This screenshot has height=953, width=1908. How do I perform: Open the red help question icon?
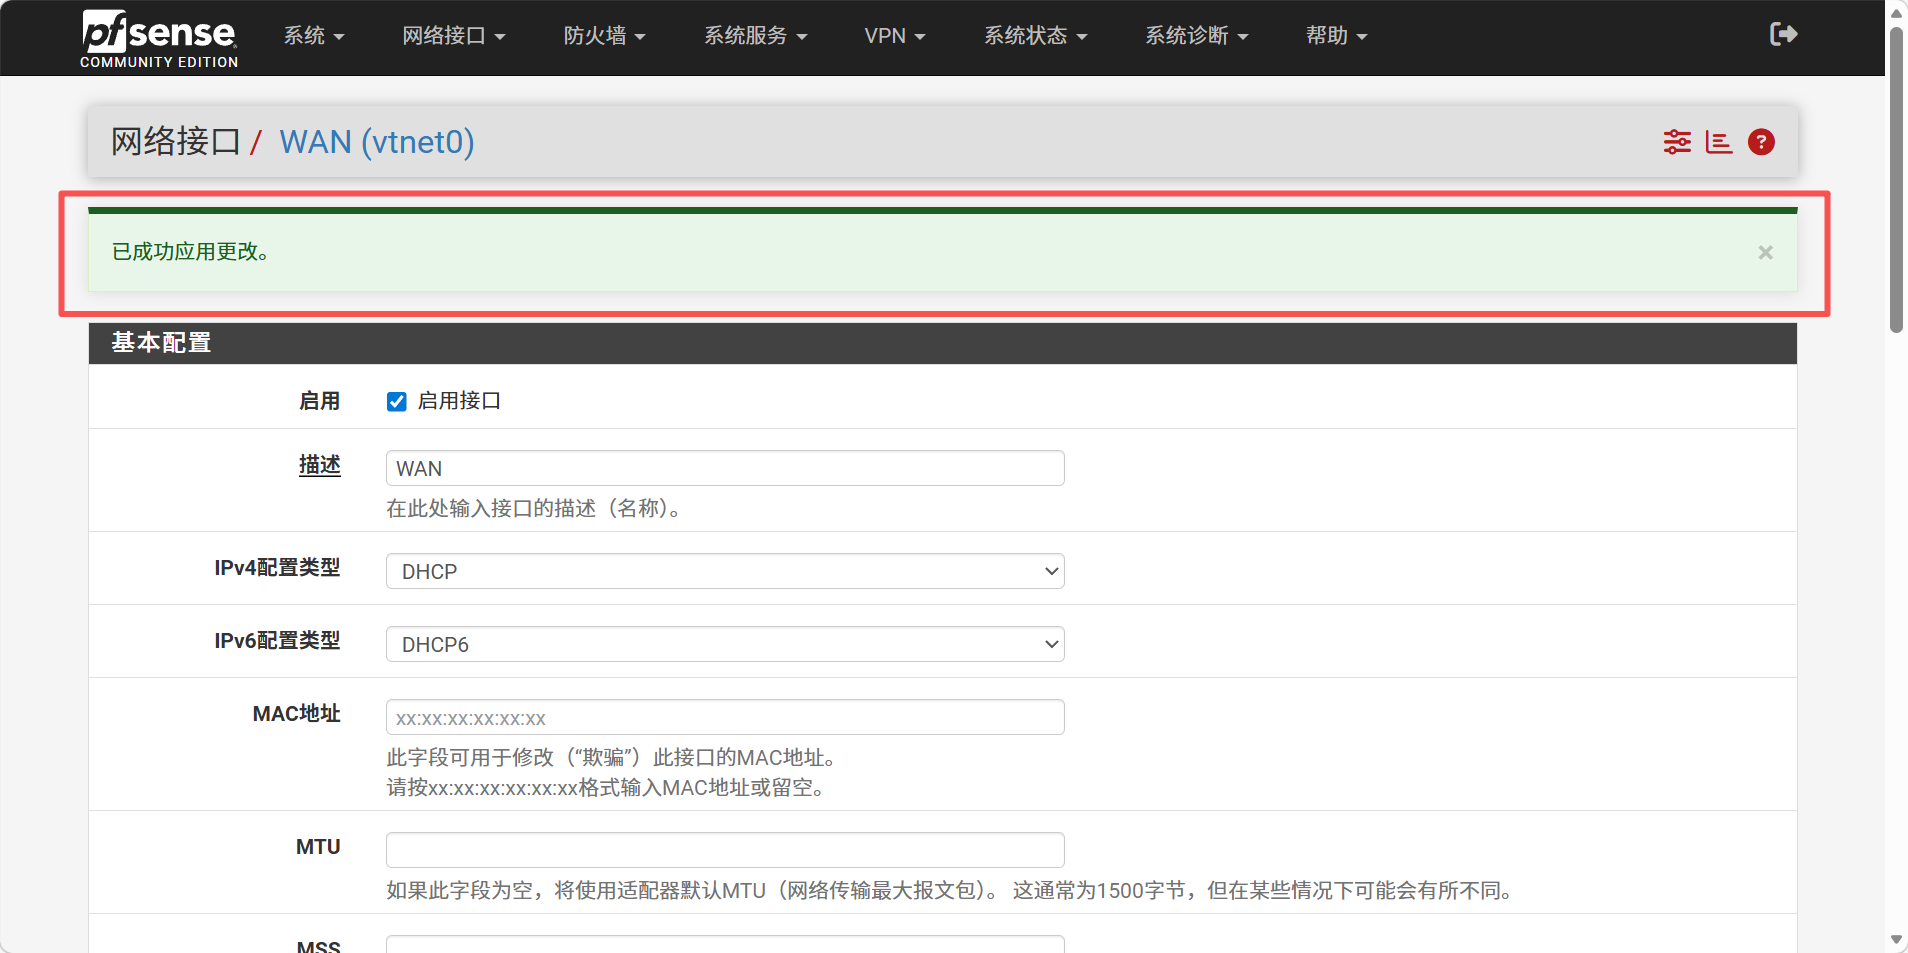click(x=1761, y=142)
